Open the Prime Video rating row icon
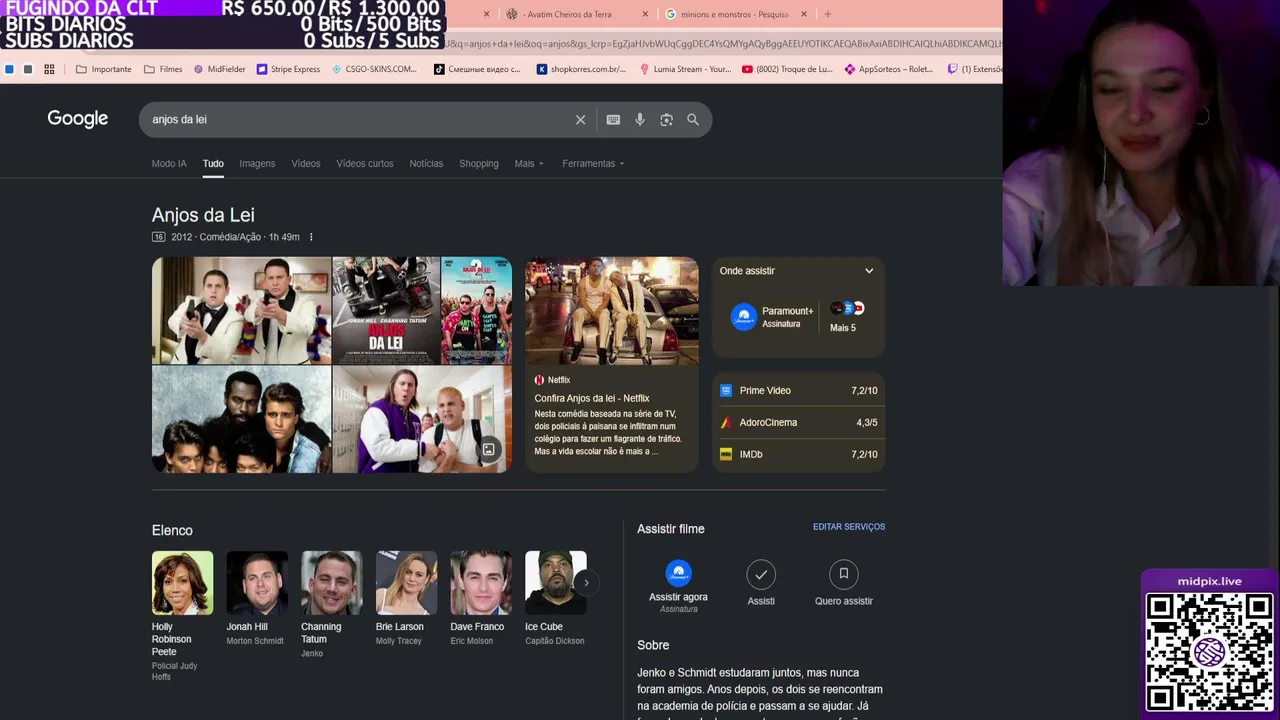Screen dimensions: 1280x720 point(726,390)
